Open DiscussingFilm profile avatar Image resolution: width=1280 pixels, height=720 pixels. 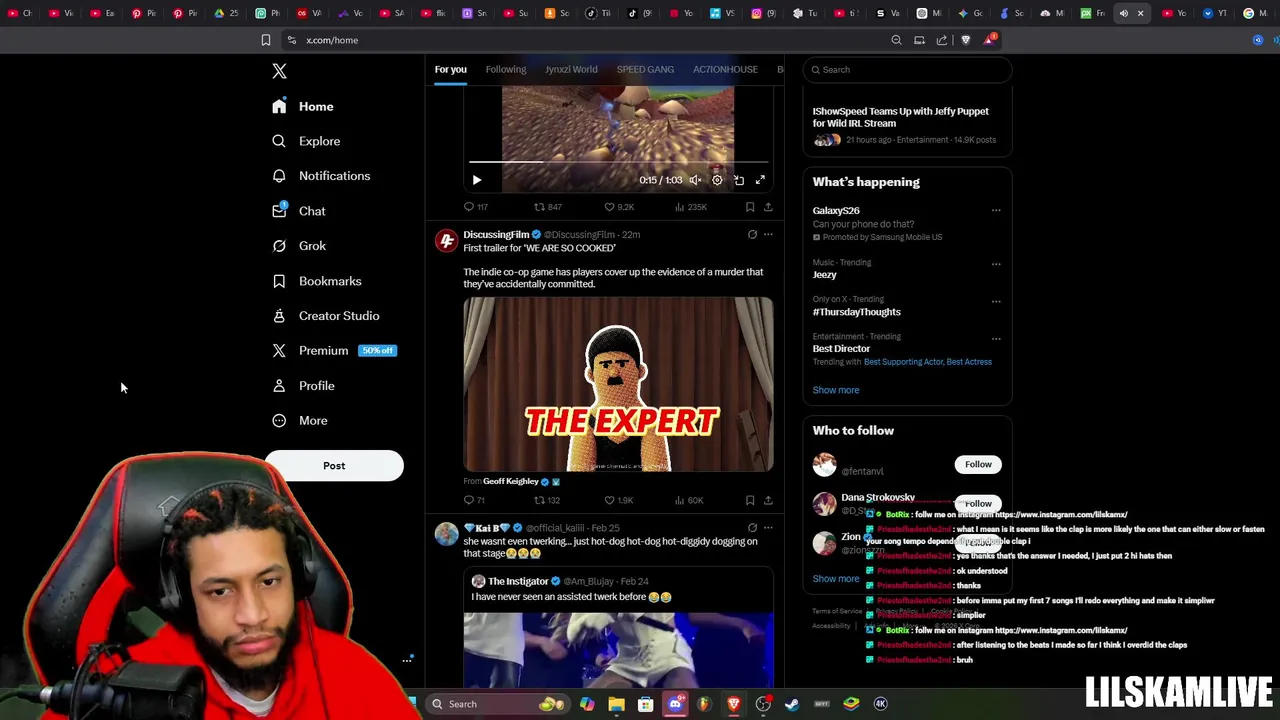click(446, 242)
